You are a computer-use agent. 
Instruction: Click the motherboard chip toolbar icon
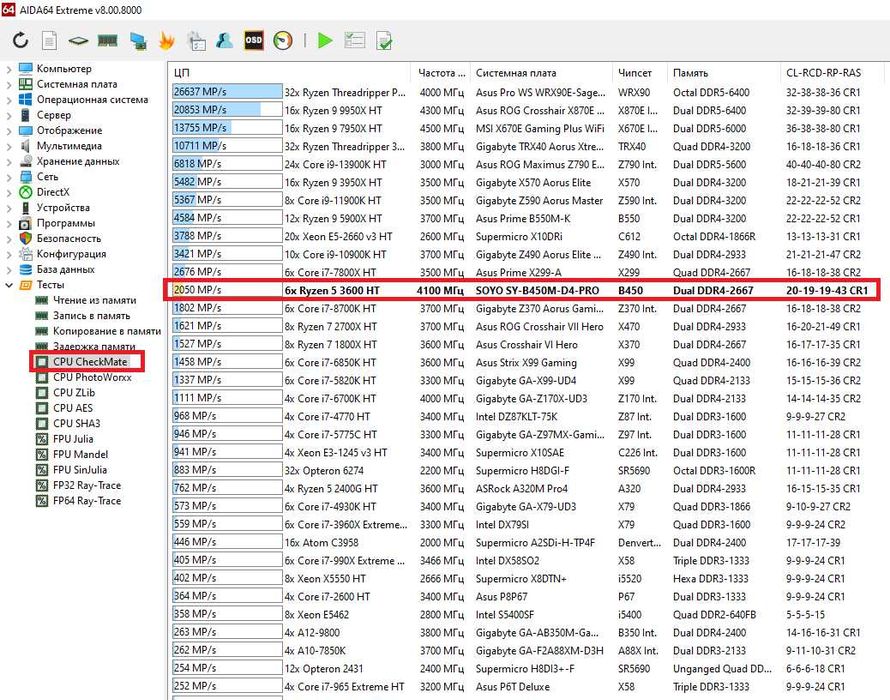78,40
